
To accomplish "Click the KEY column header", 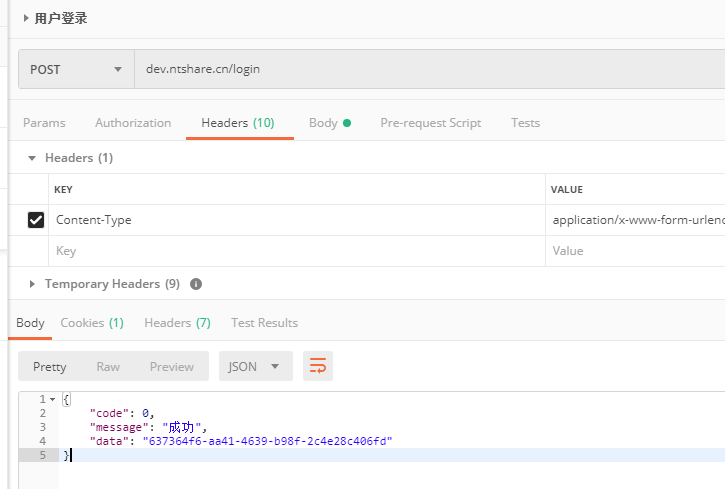I will tap(63, 190).
